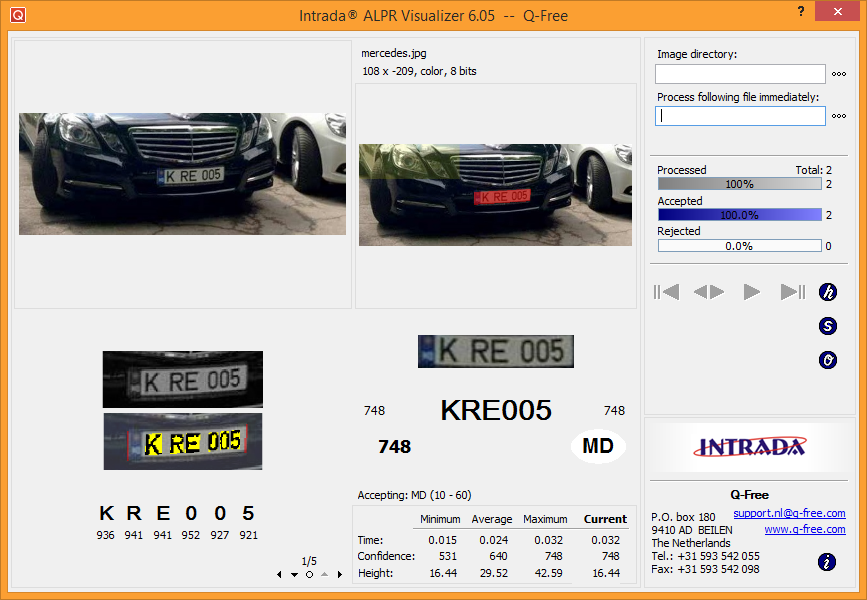
Task: Click the minimum time value 0.015
Action: click(442, 540)
